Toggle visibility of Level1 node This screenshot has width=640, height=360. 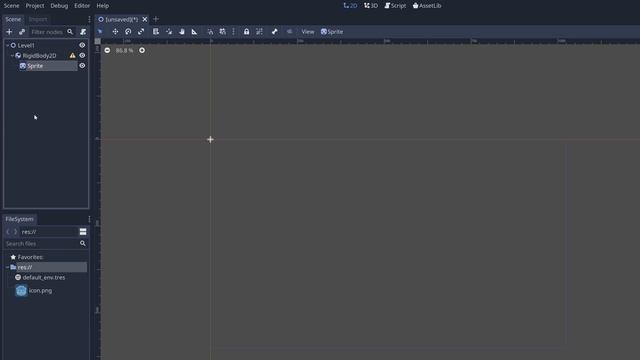coord(82,45)
